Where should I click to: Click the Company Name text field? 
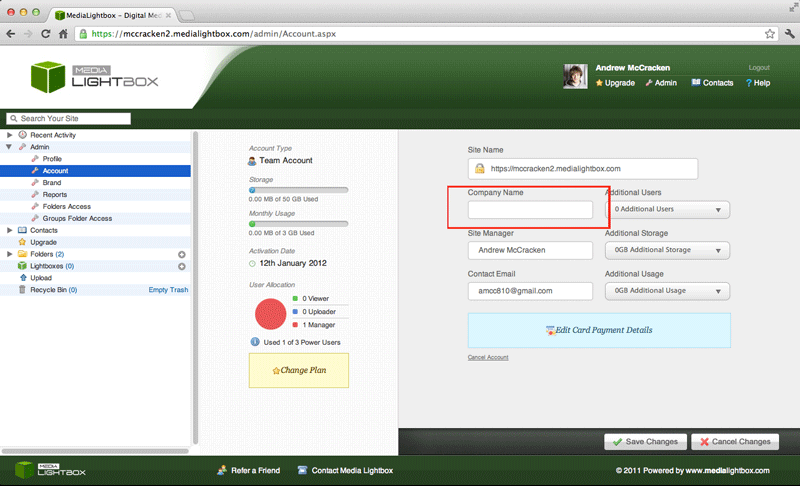(x=530, y=210)
